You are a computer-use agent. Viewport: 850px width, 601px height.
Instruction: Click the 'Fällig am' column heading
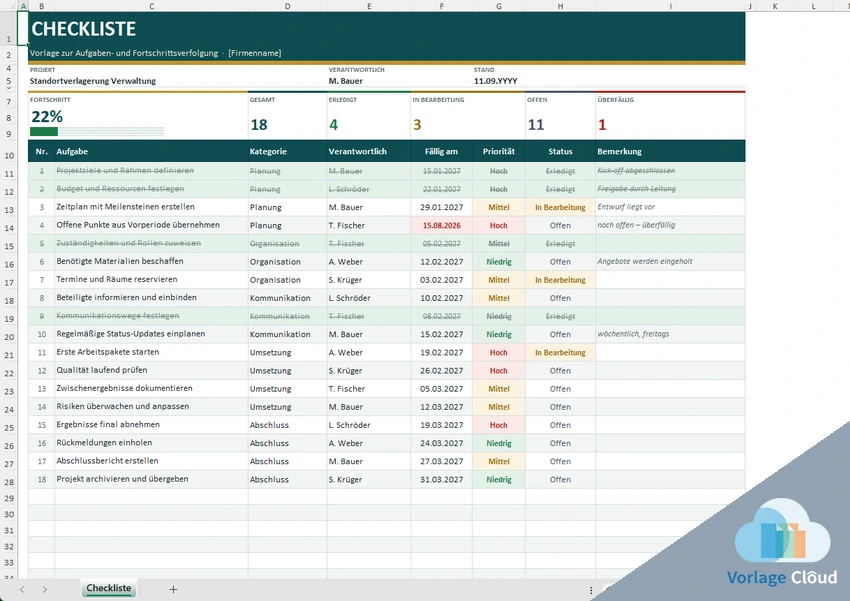441,151
